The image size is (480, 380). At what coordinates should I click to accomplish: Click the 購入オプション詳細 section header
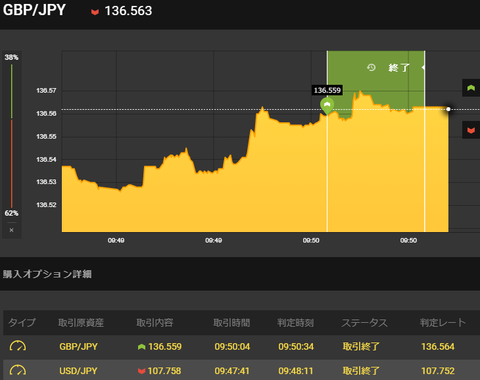pos(47,274)
